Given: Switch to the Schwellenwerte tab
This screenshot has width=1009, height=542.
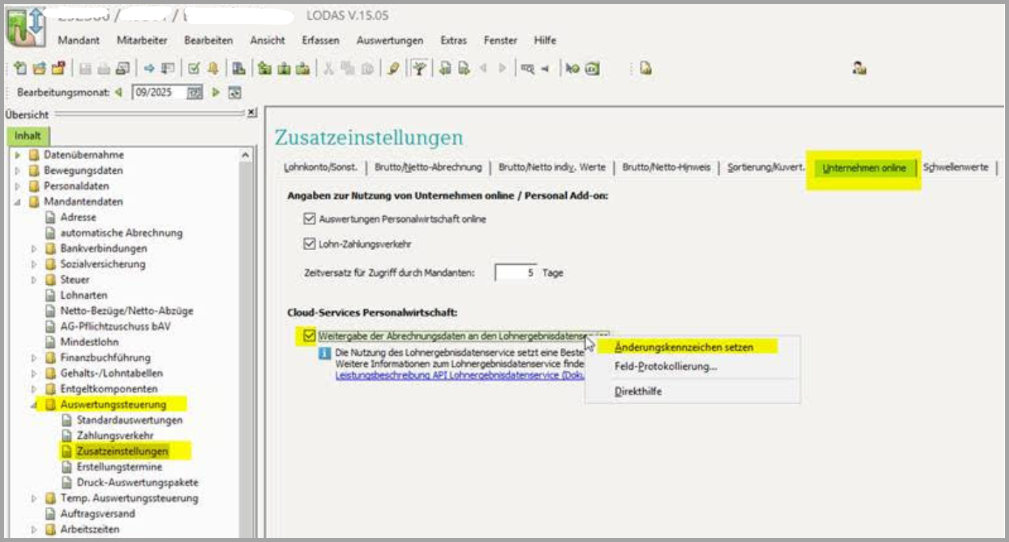Looking at the screenshot, I should (955, 168).
